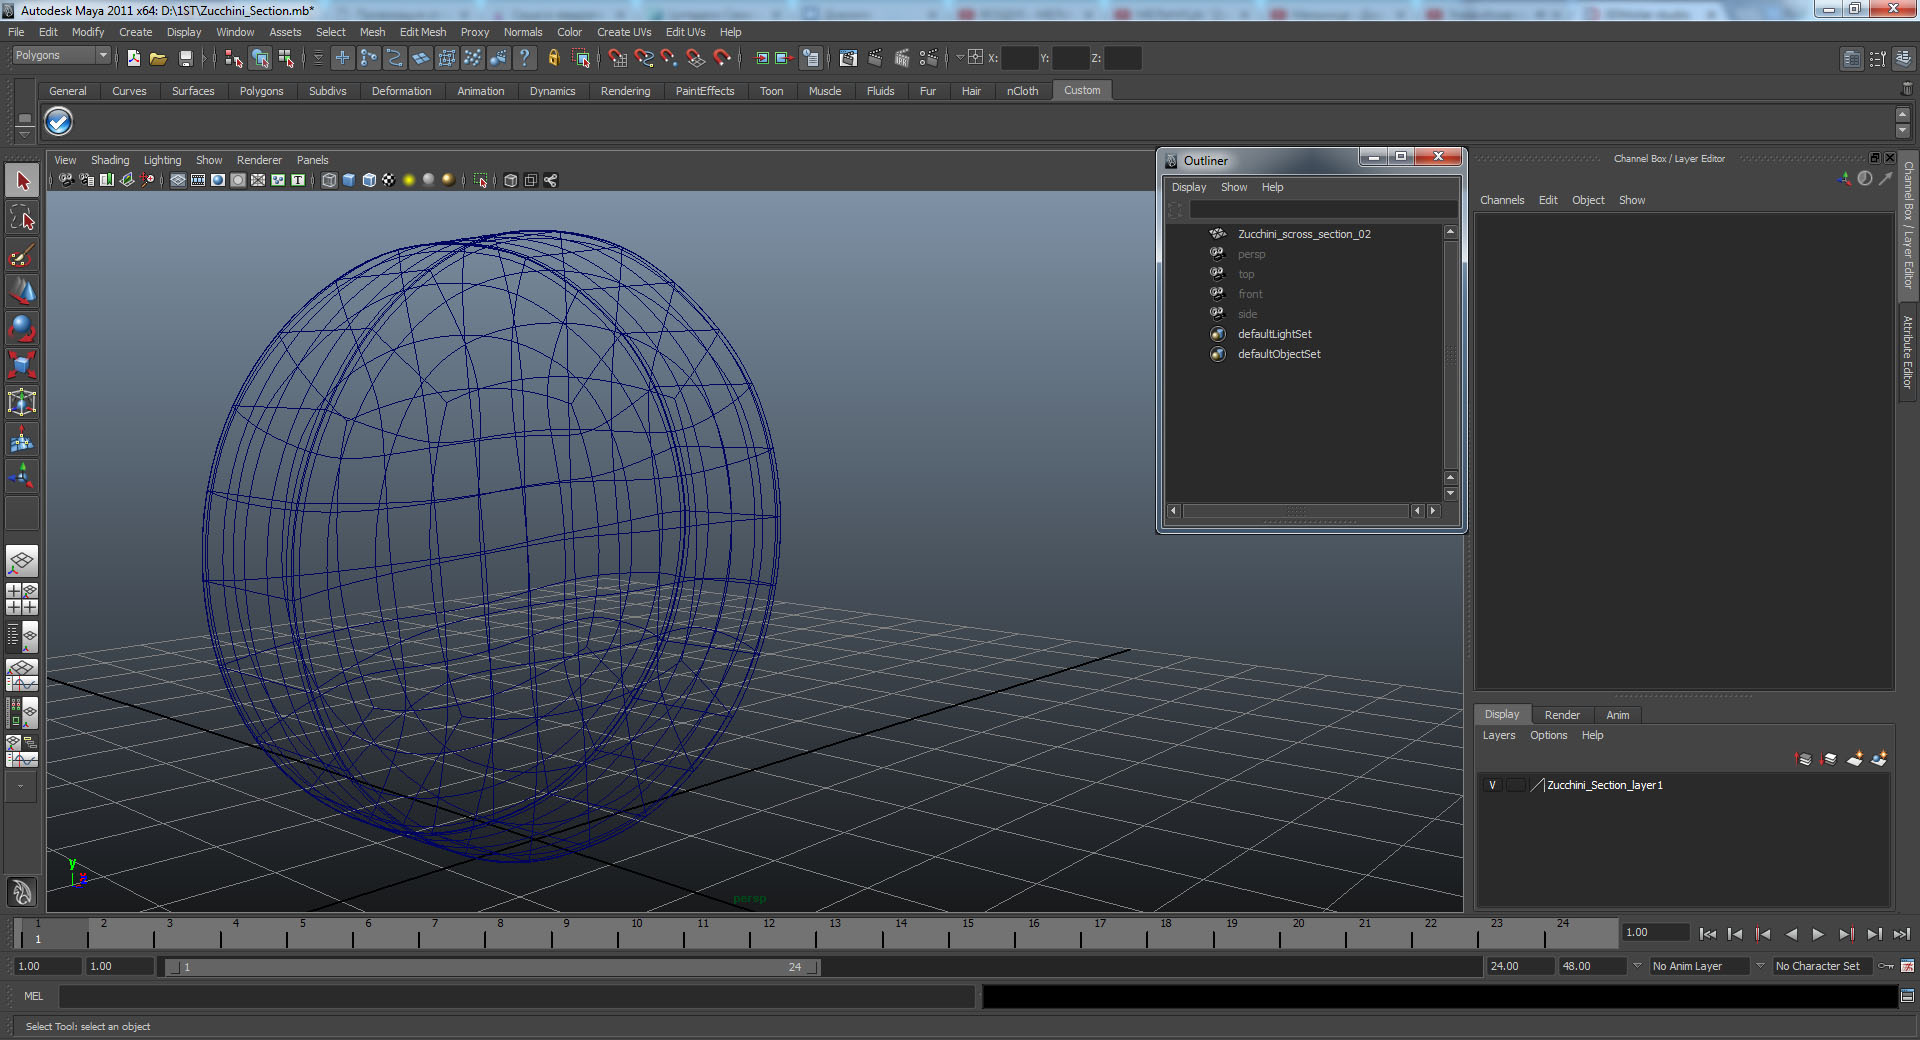Select defaultLightSet in Outliner

[x=1274, y=334]
